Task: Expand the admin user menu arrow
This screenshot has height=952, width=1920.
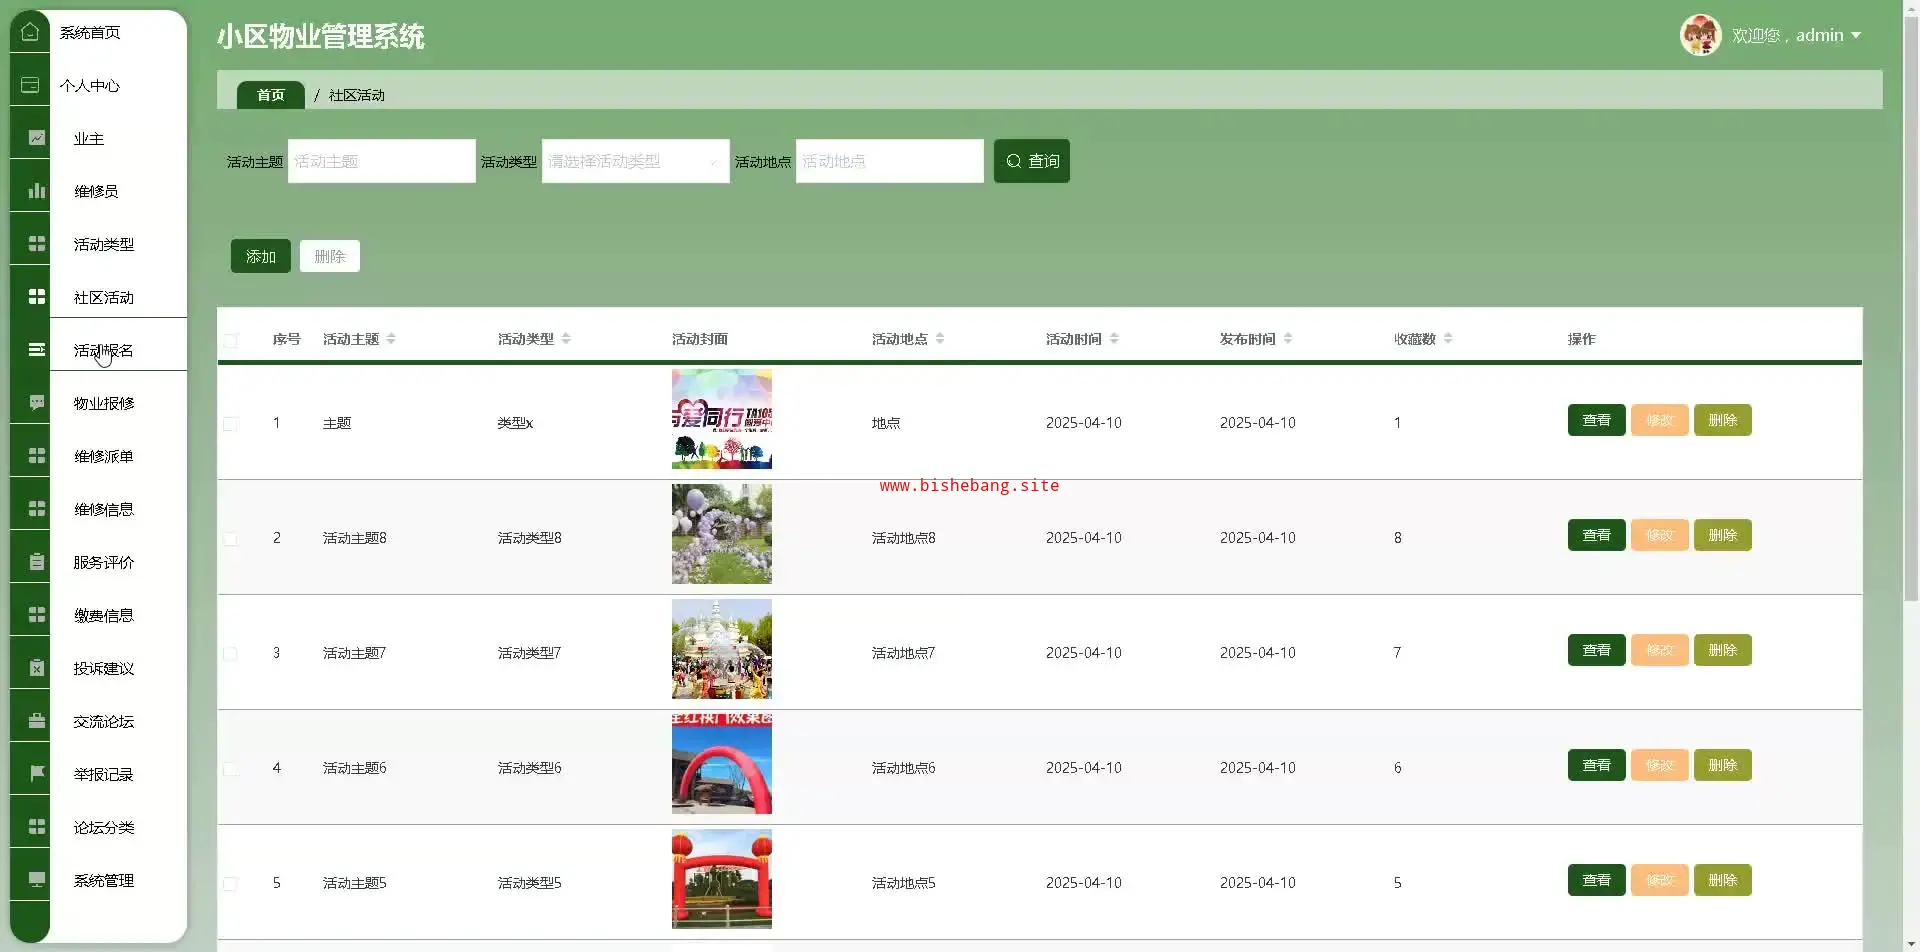Action: (1856, 35)
